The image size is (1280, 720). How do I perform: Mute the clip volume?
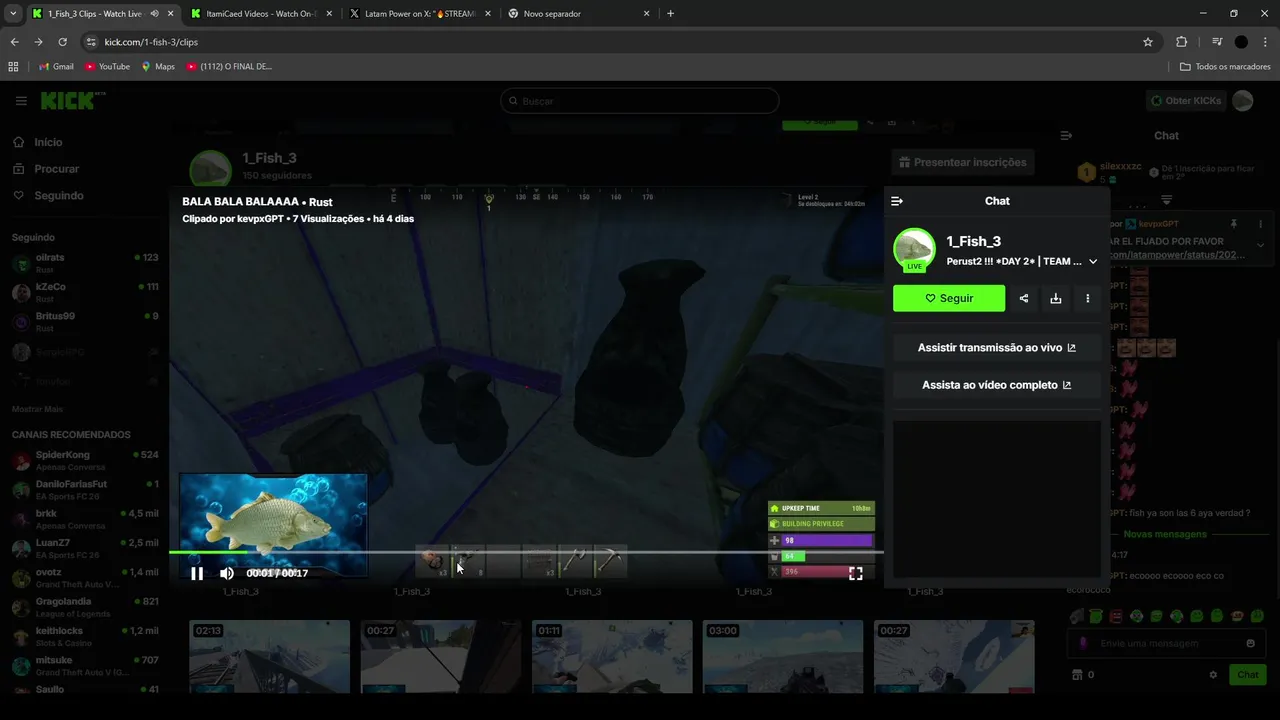tap(227, 573)
